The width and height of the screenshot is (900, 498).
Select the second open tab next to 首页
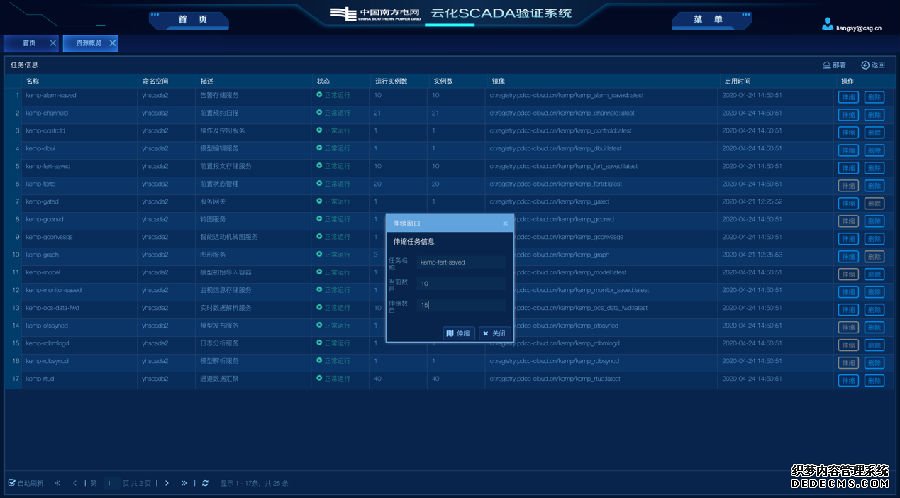88,43
